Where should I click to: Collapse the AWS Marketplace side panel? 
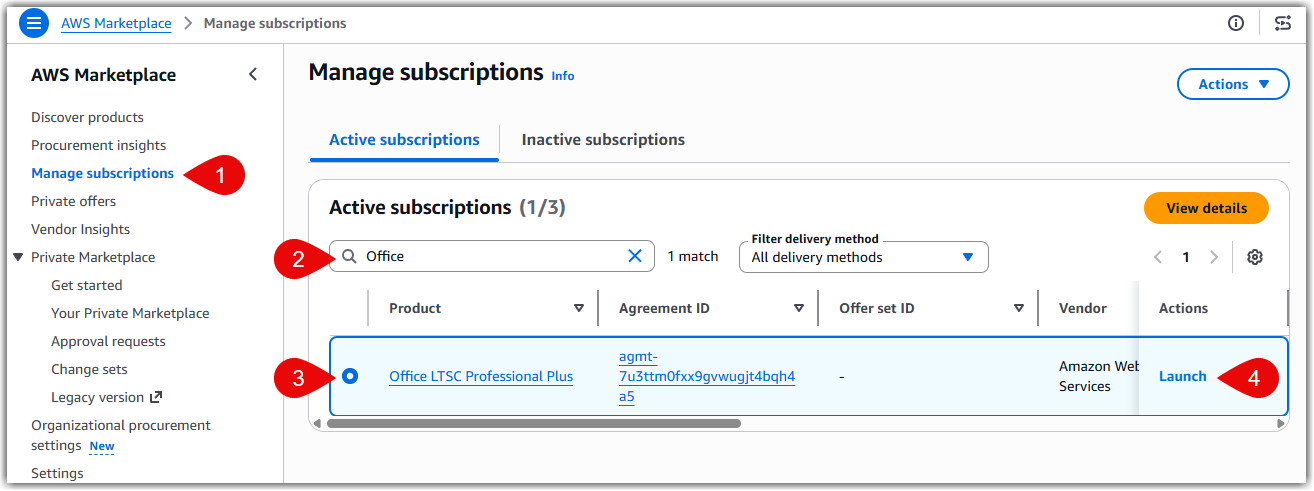[253, 74]
